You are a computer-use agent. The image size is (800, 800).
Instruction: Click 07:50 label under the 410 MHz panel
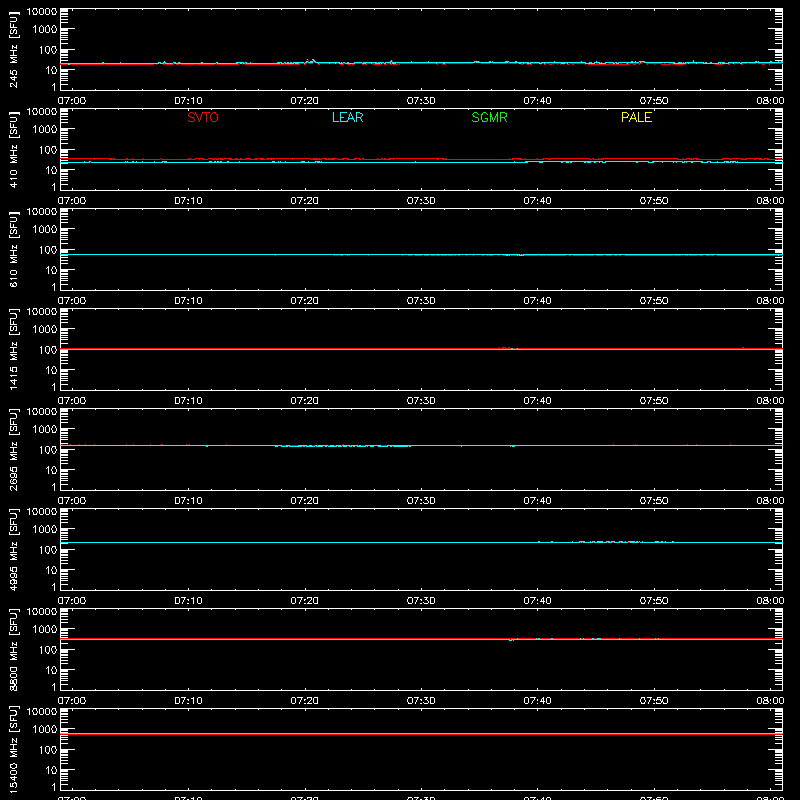(654, 201)
